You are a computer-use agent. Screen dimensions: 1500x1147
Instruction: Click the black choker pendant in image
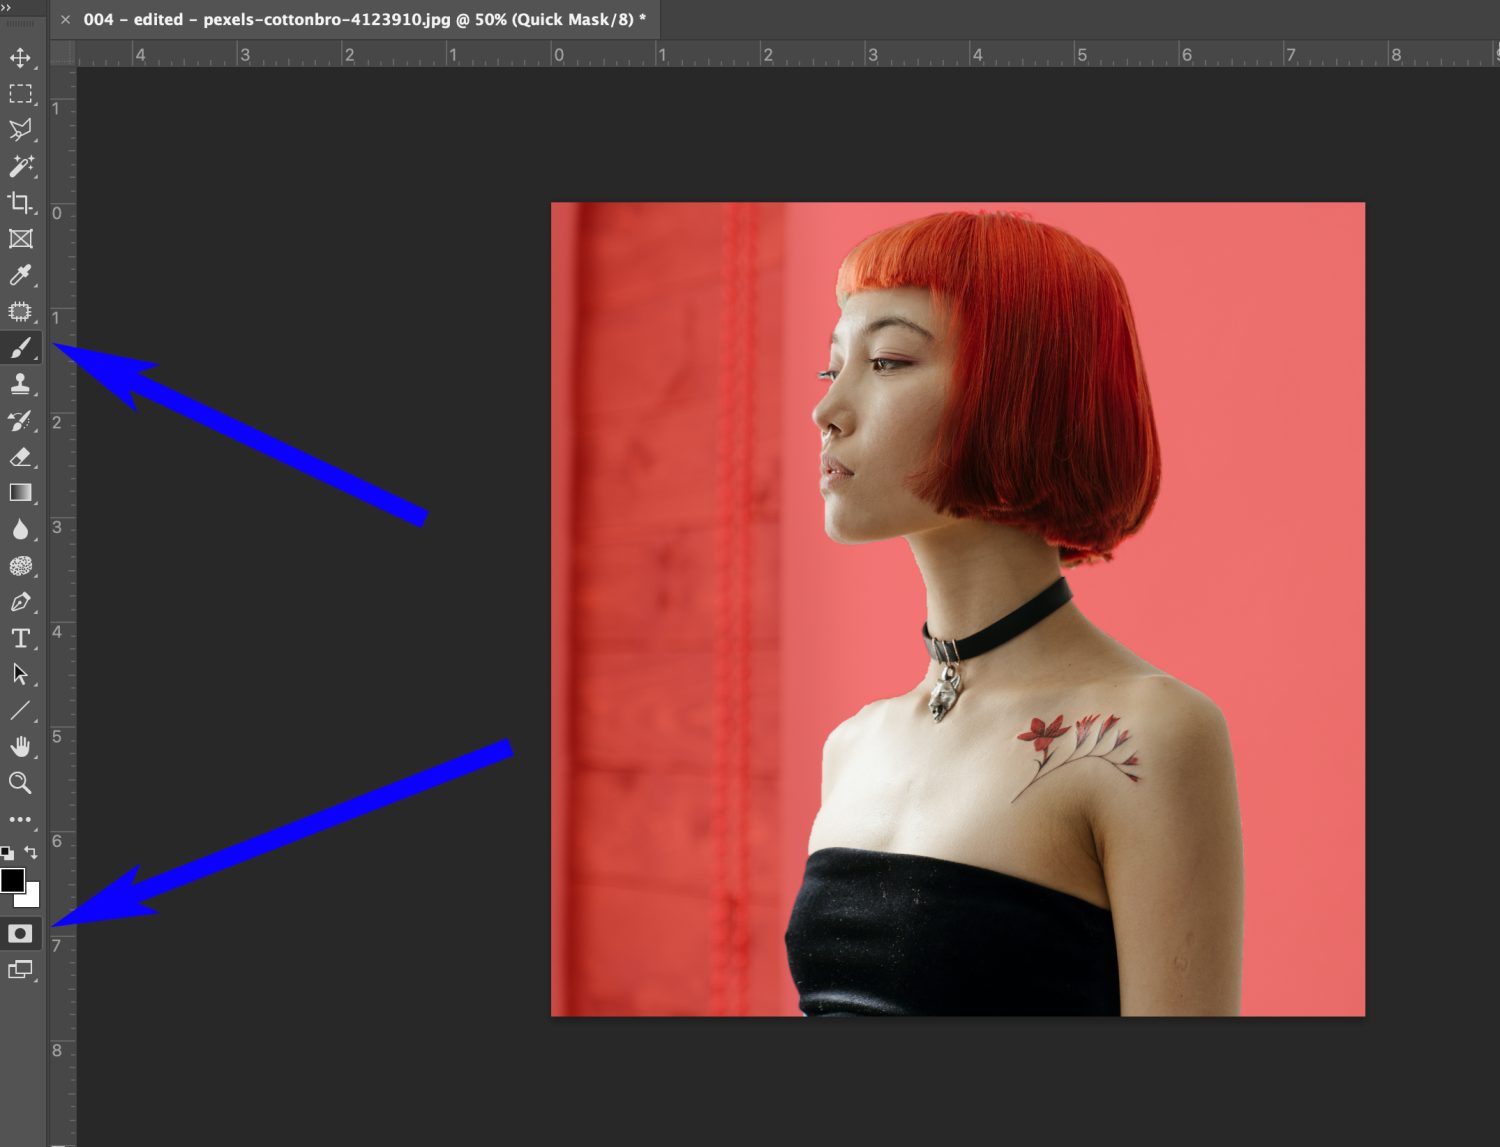(x=944, y=694)
